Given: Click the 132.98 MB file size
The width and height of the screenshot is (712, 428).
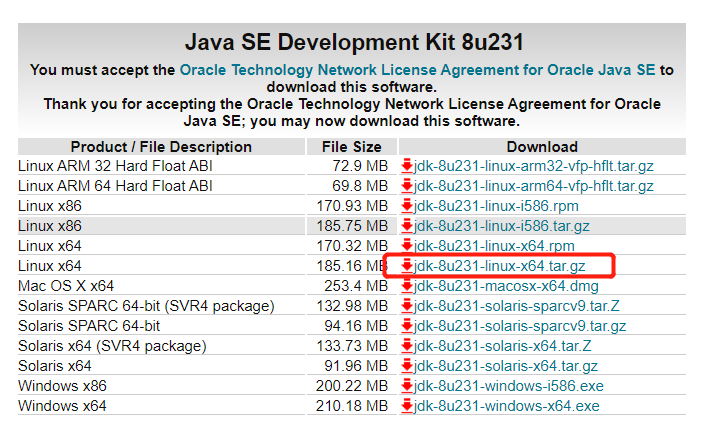Looking at the screenshot, I should click(352, 306).
